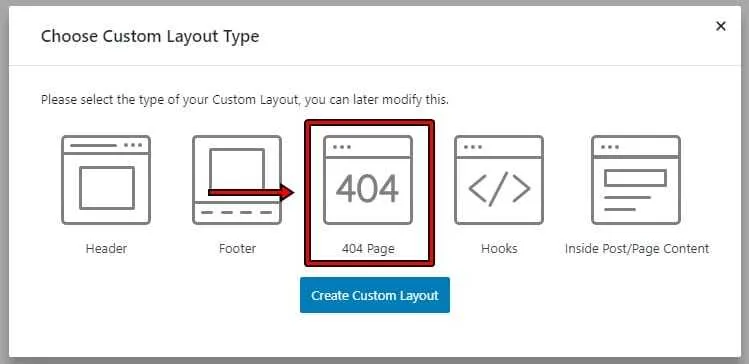
Task: Click the 'Inside Post/Page Content' label
Action: (x=637, y=249)
